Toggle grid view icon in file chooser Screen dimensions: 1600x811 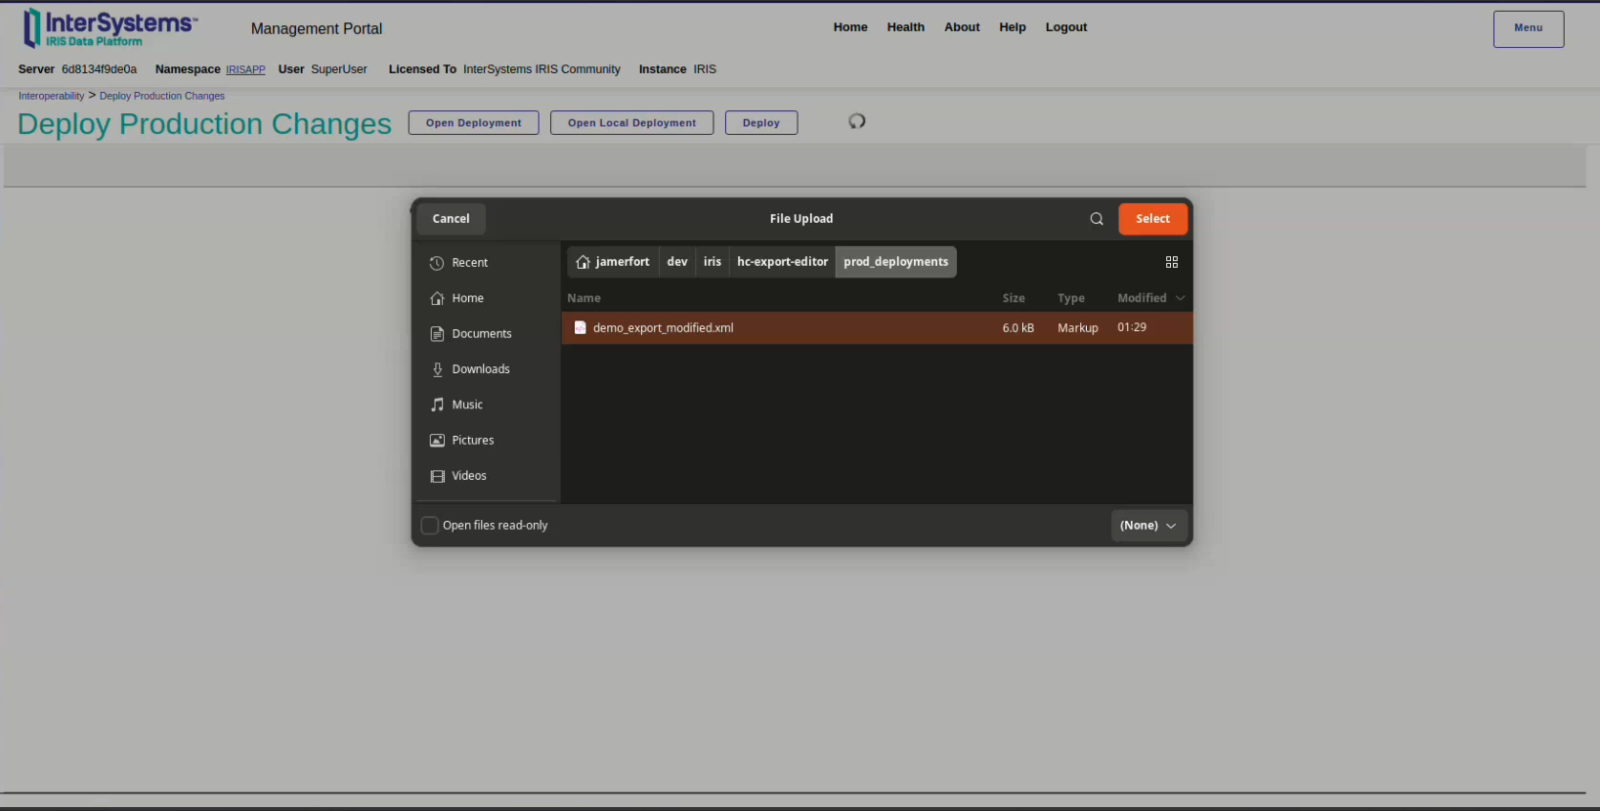1171,262
